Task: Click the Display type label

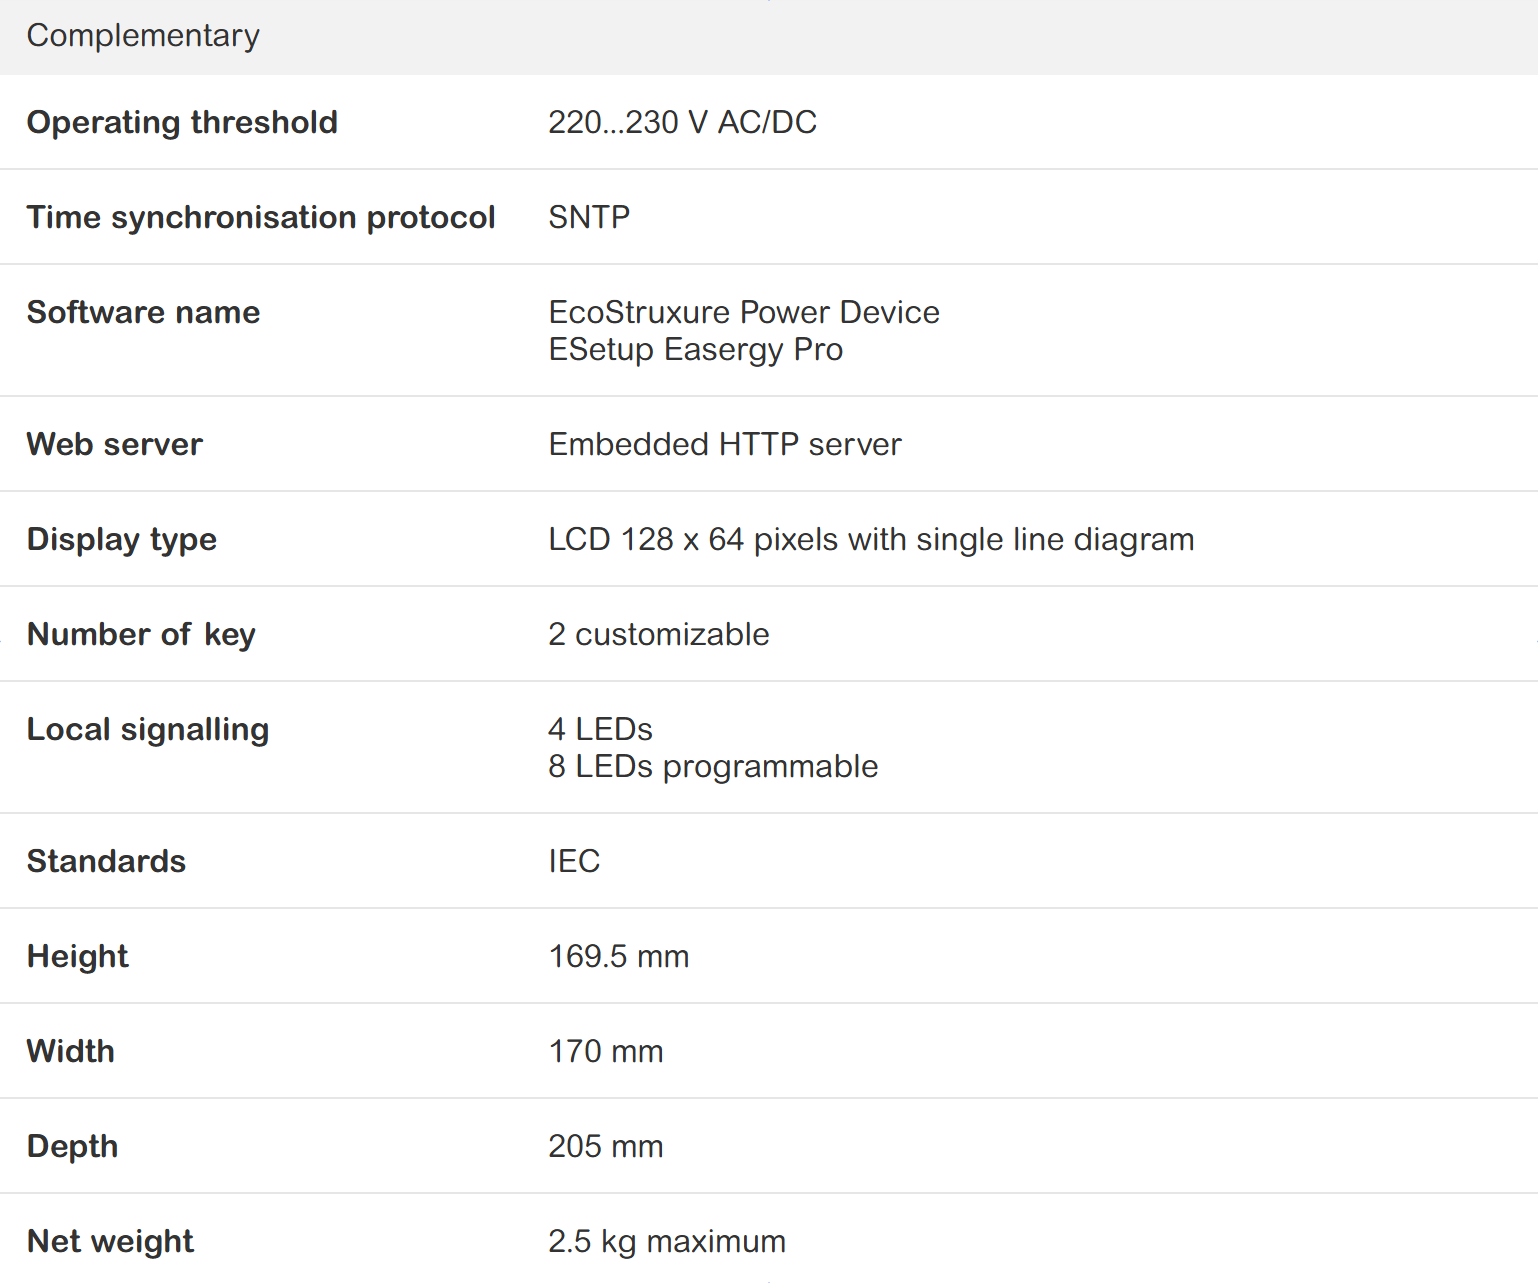Action: coord(121,539)
